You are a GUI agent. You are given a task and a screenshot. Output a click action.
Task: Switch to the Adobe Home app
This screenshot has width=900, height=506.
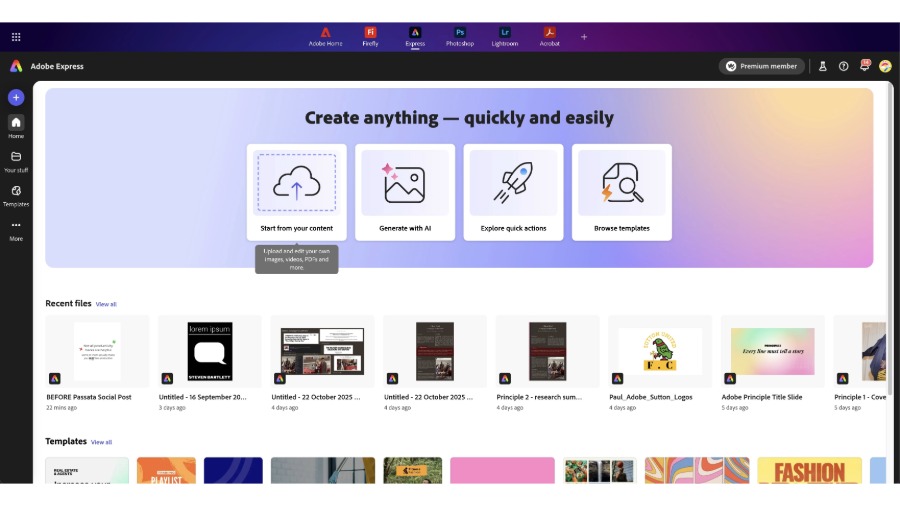[x=325, y=37]
